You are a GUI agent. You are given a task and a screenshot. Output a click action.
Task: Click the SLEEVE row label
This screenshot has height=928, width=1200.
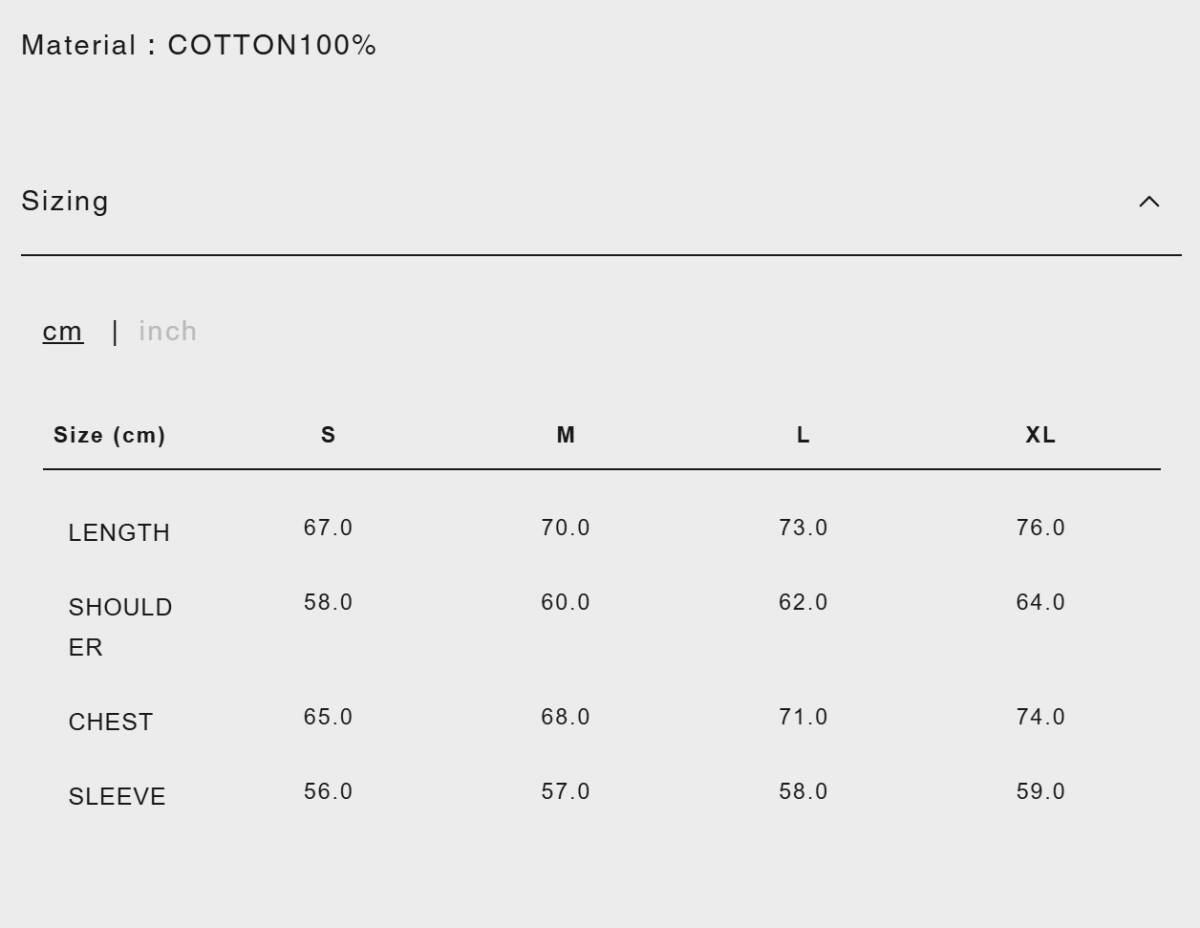[x=117, y=797]
